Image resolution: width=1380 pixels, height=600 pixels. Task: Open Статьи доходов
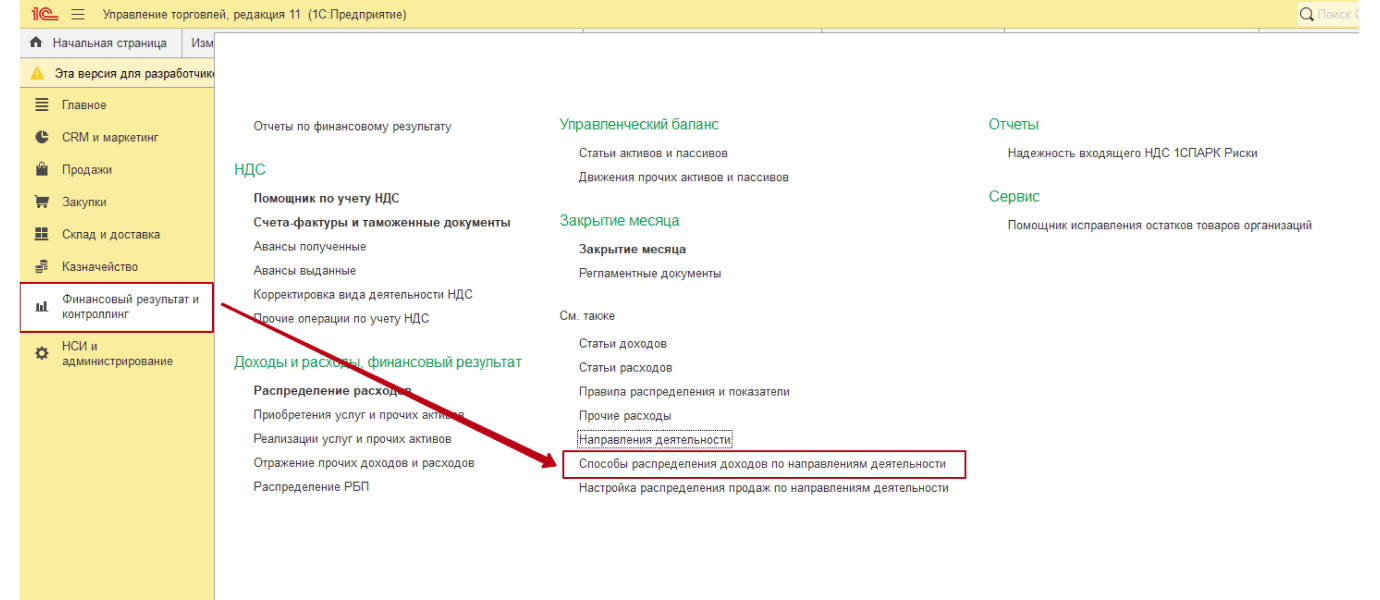[x=623, y=343]
